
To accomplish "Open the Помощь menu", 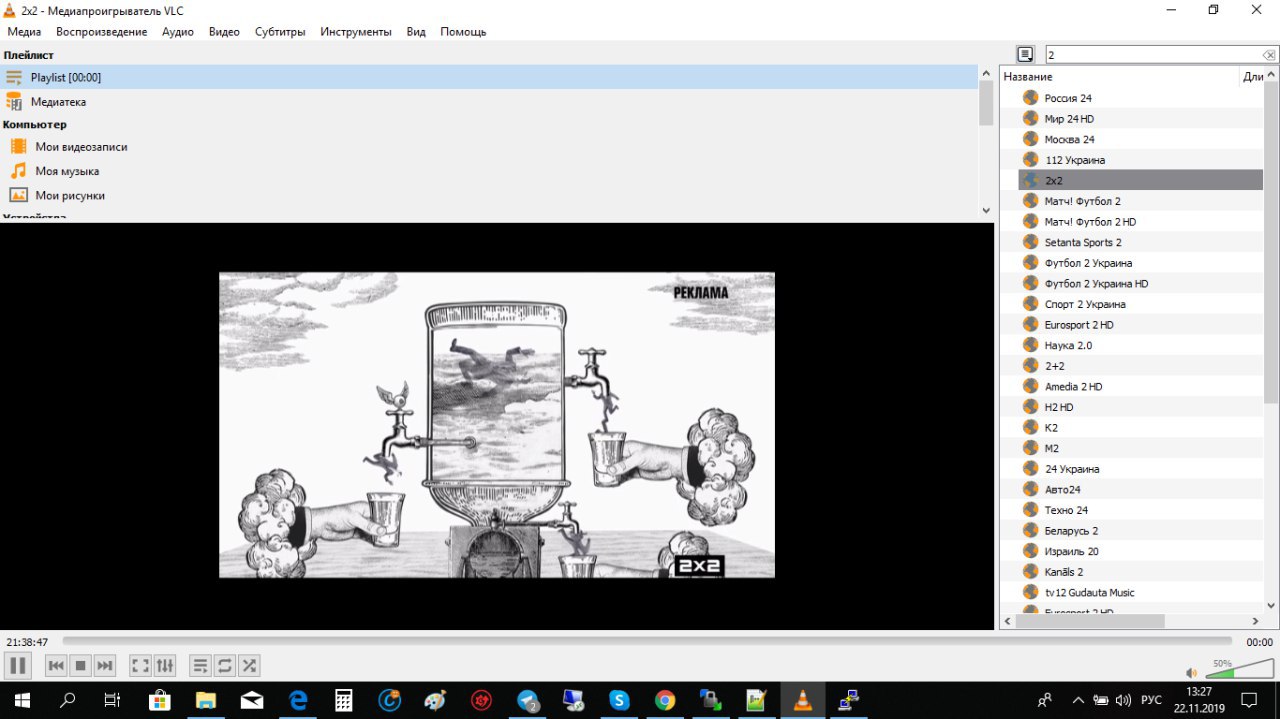I will pos(463,32).
